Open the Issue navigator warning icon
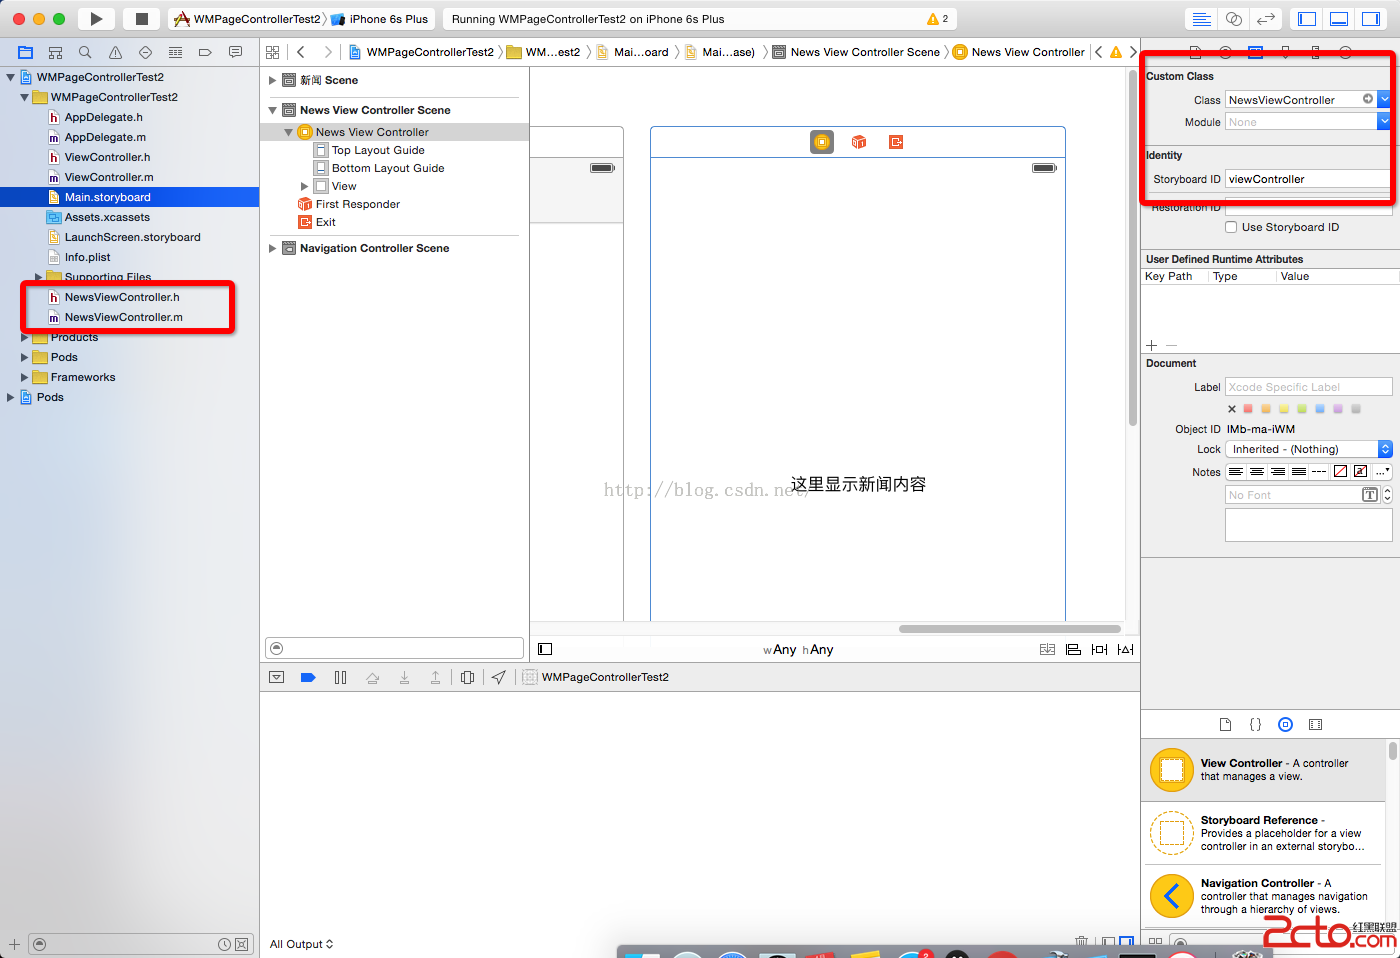 (115, 52)
